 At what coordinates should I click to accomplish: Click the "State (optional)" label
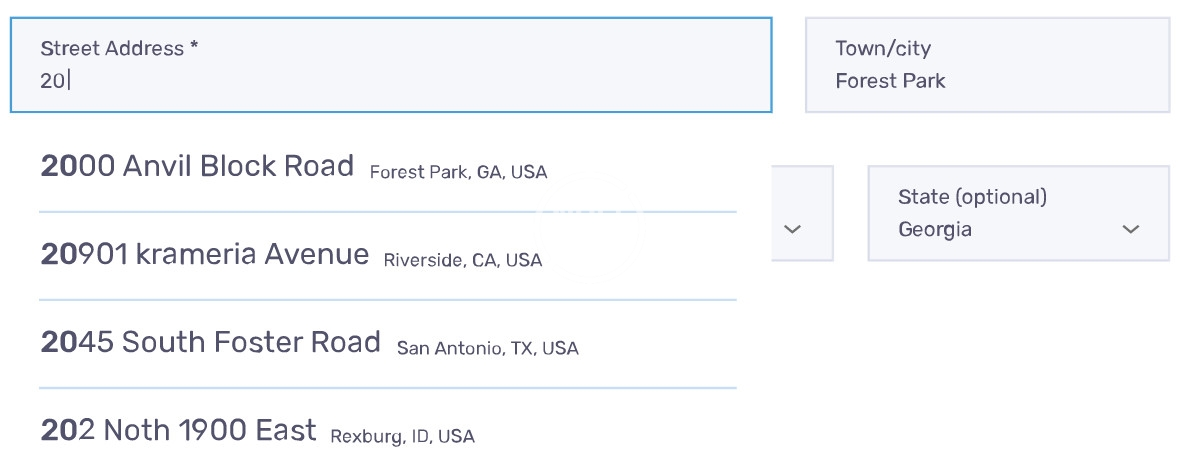972,197
